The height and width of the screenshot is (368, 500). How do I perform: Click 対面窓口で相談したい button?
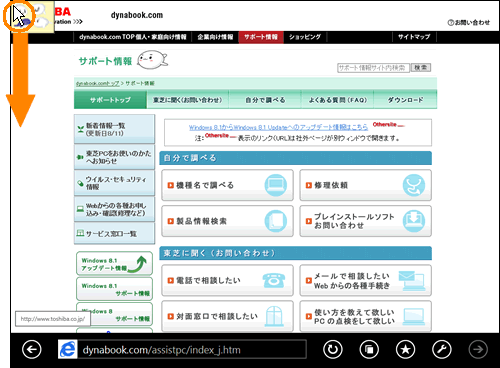coord(227,316)
